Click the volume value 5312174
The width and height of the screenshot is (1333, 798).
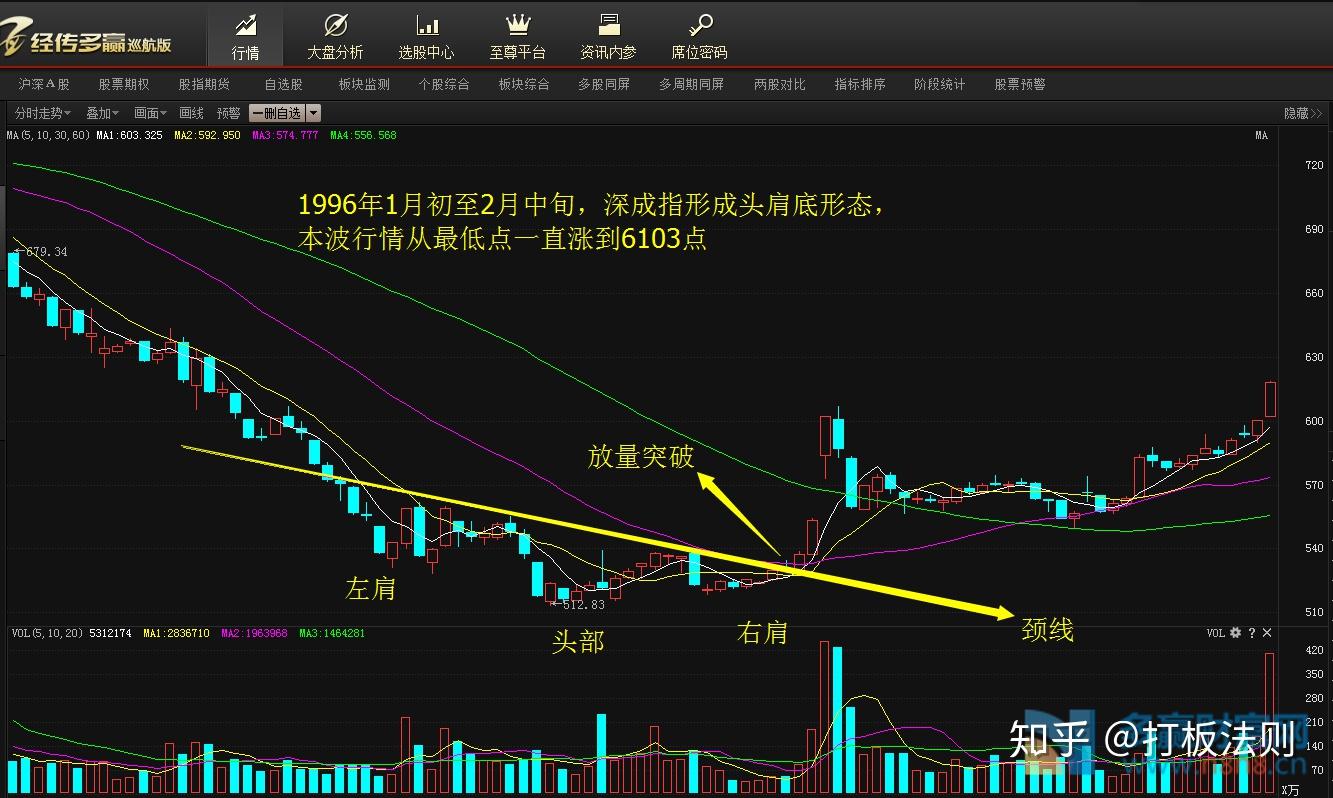pos(110,633)
